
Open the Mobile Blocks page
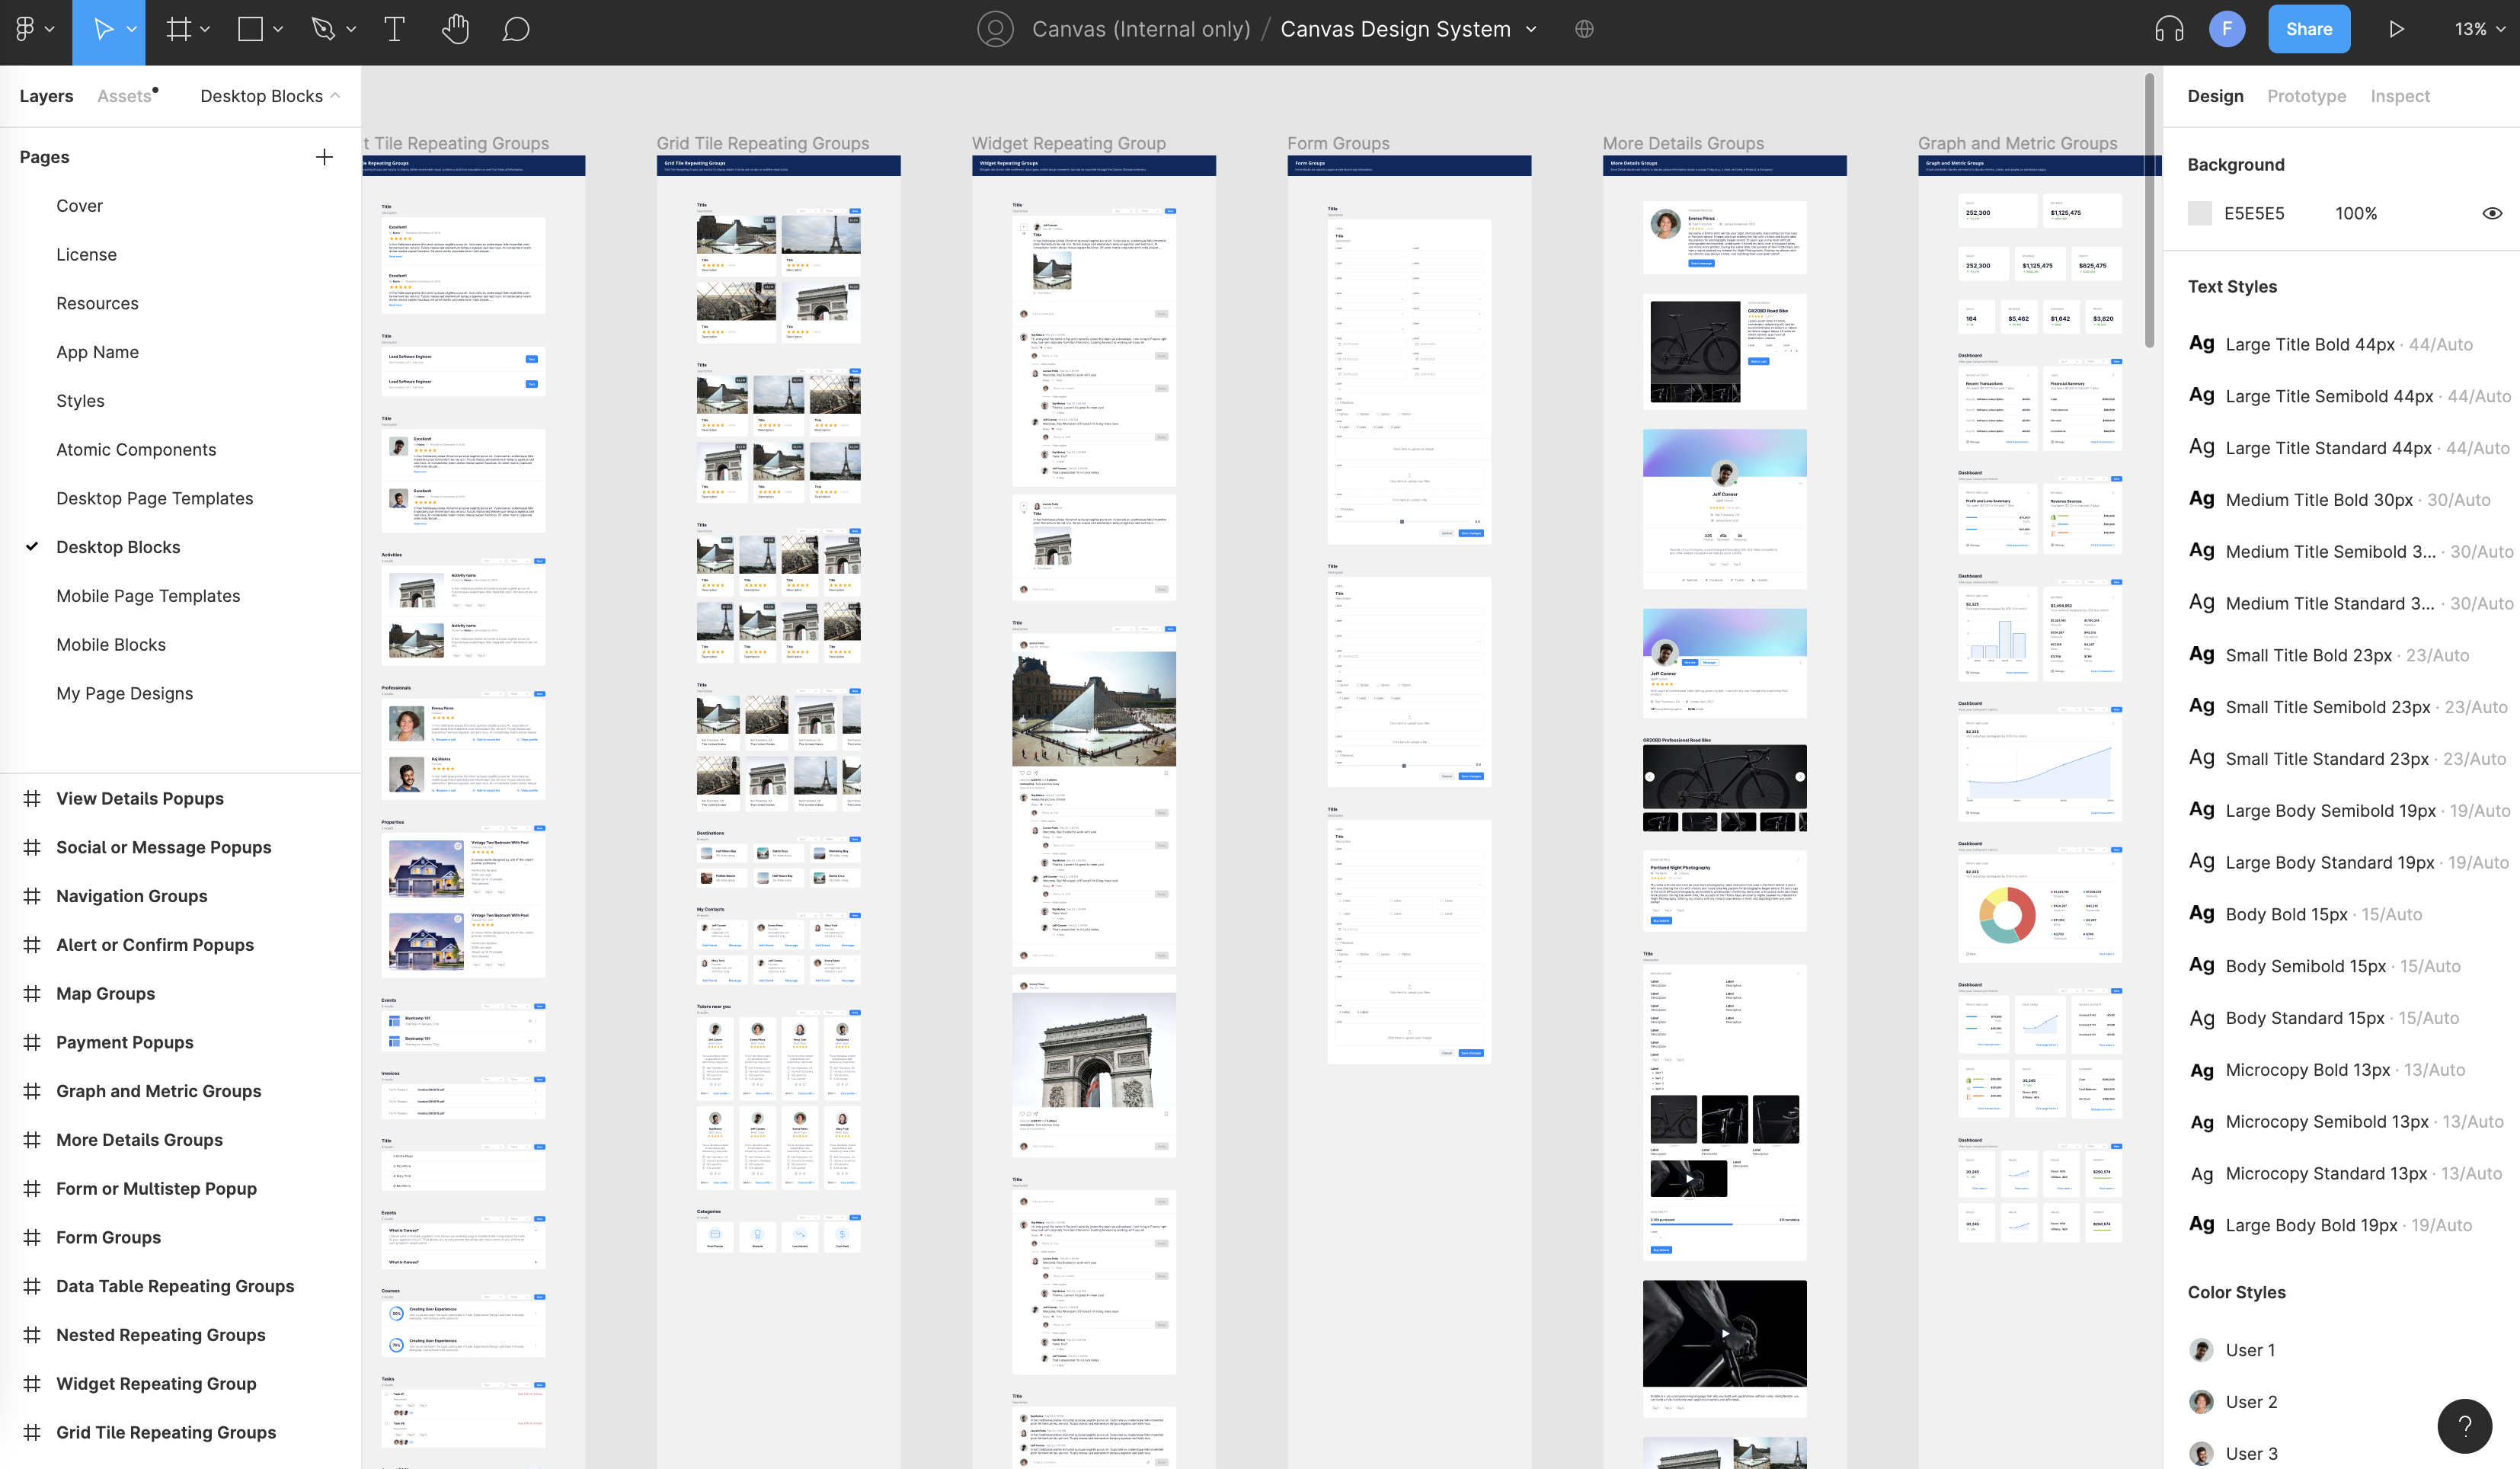coord(111,645)
